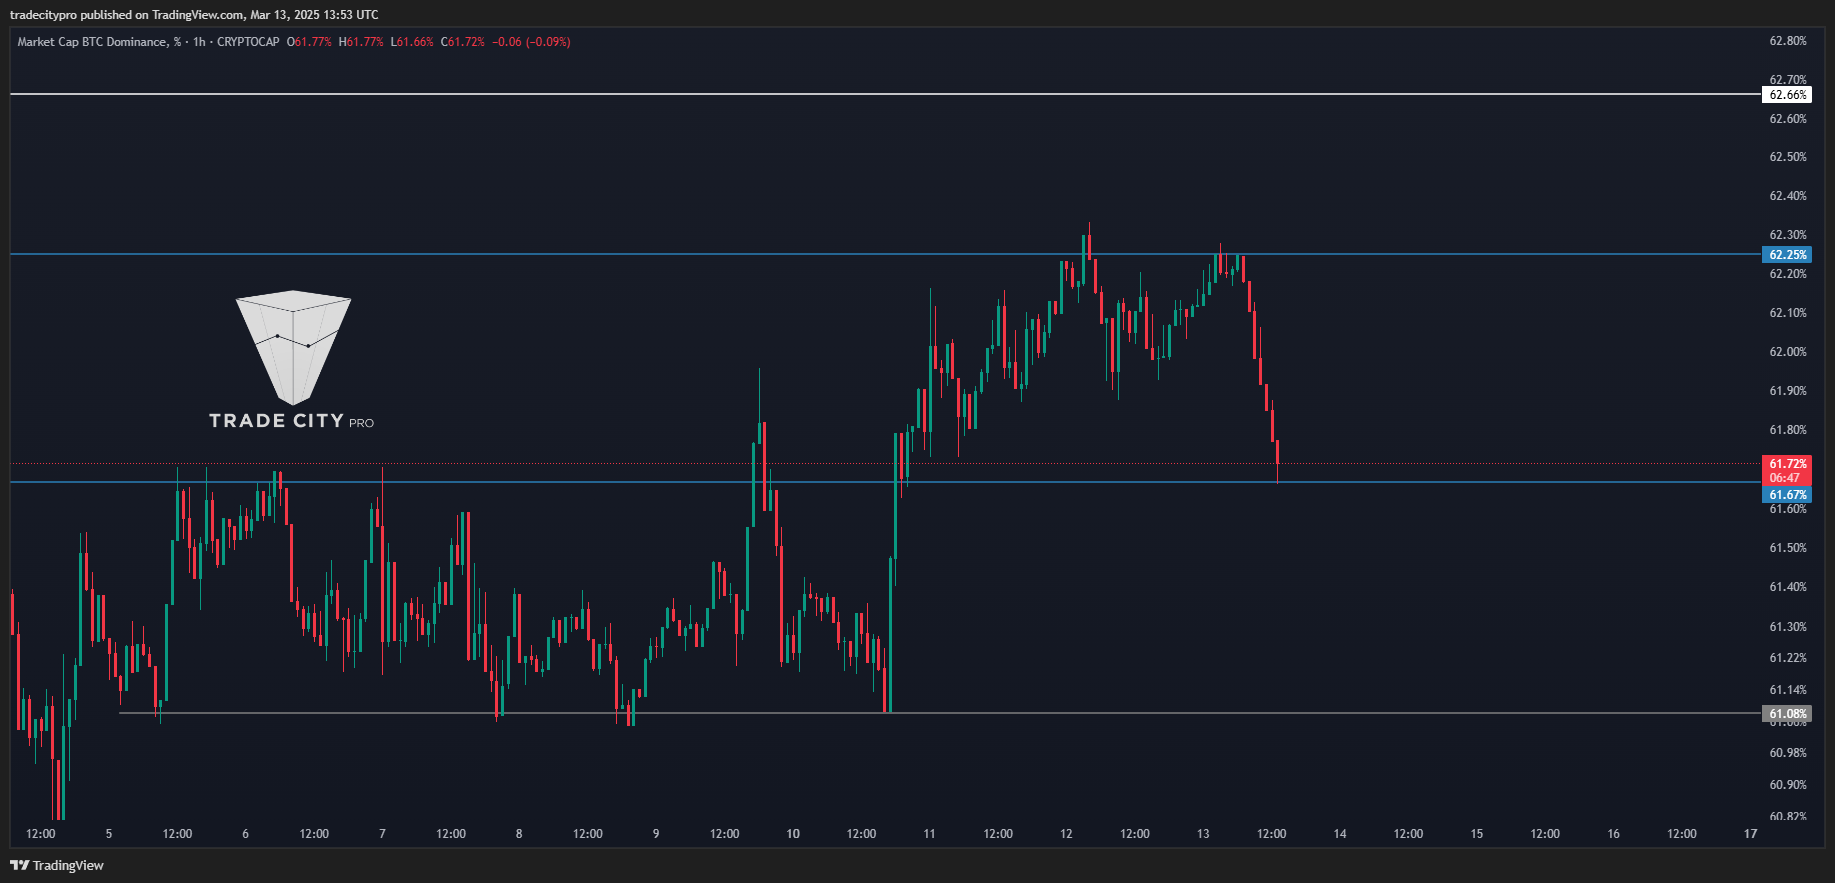
Task: Click the red 61.72% current price label
Action: (1787, 464)
